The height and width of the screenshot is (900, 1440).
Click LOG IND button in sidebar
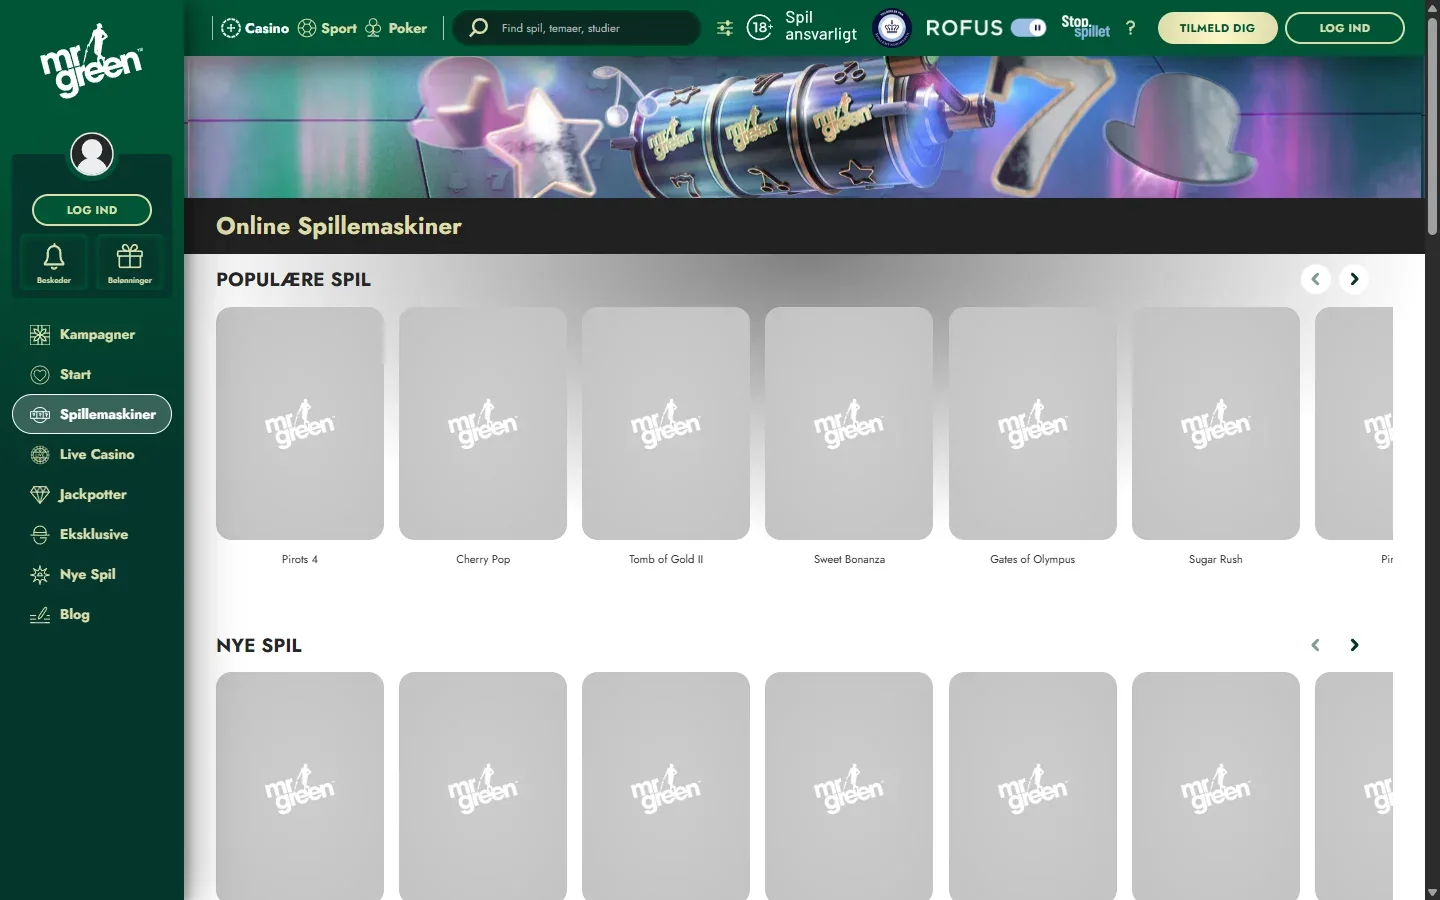pos(92,210)
